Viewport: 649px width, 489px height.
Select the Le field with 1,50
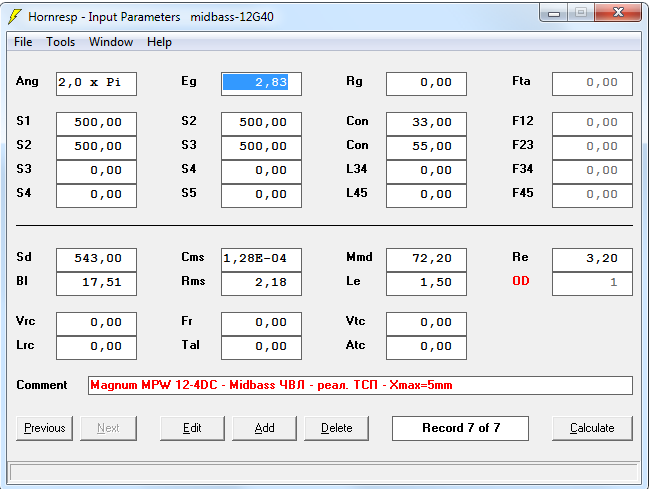coord(426,284)
